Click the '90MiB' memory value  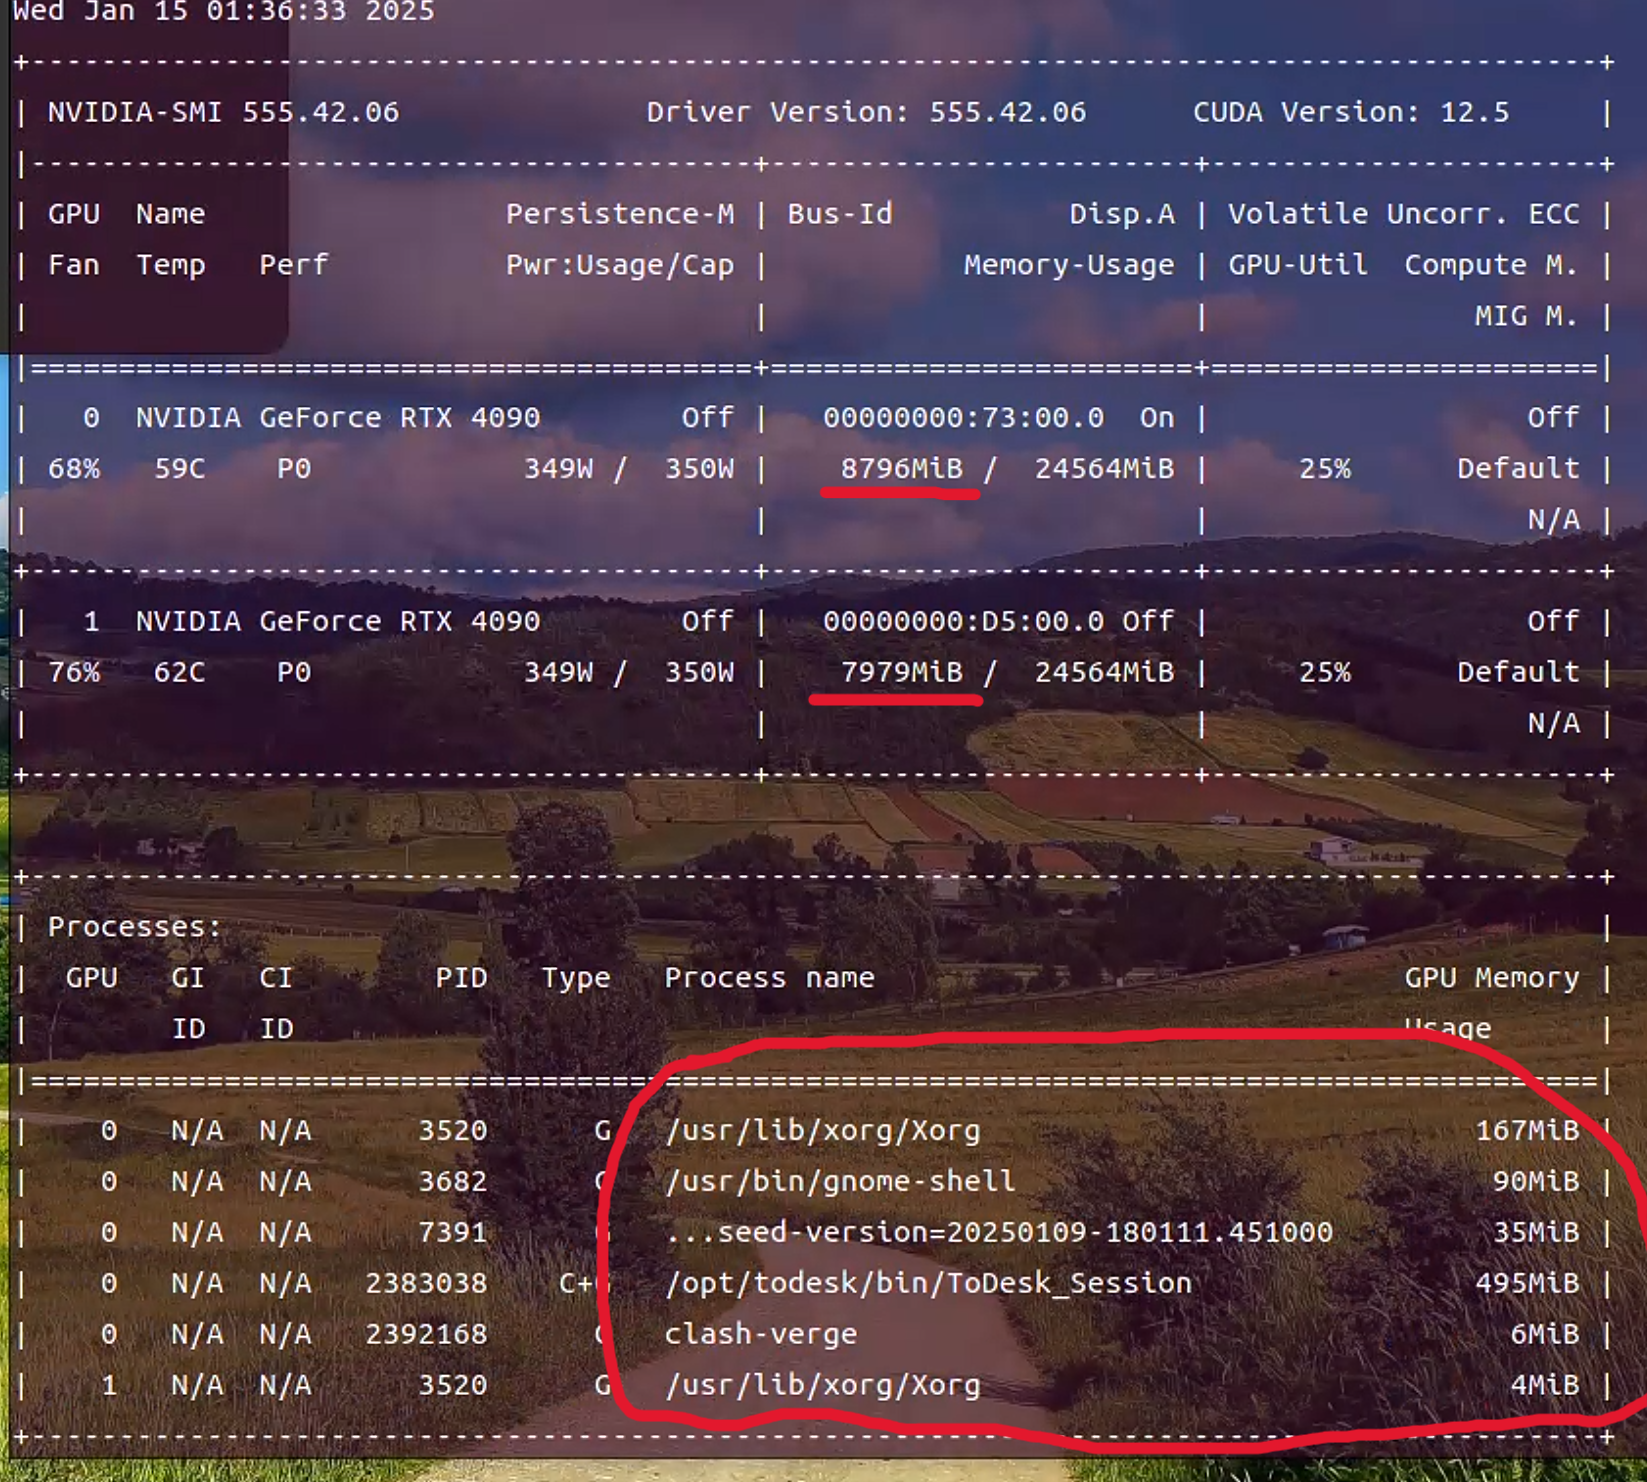(1536, 1181)
